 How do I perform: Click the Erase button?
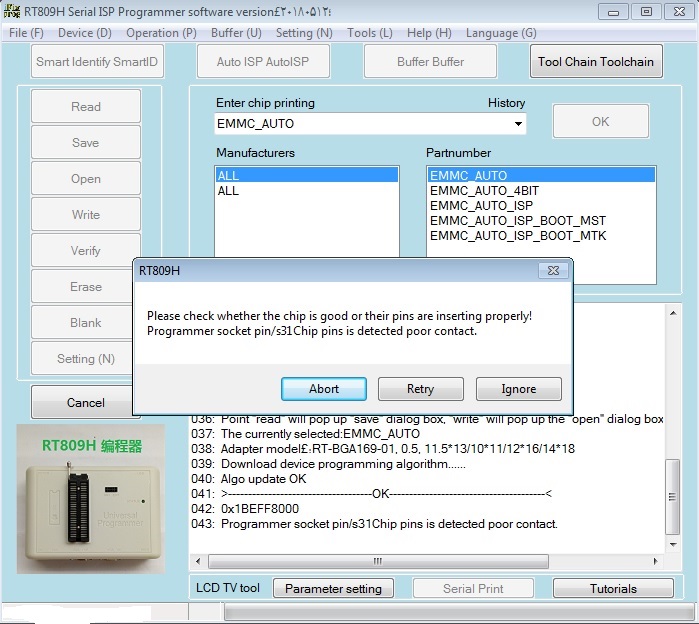coord(82,287)
